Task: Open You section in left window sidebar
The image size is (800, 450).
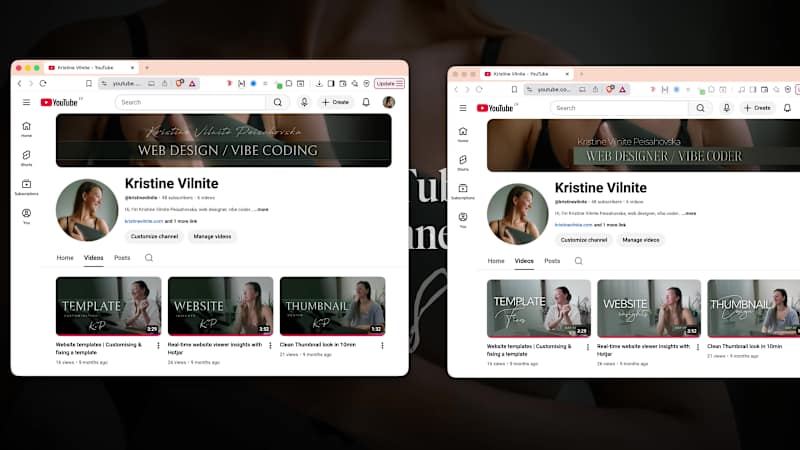Action: point(27,216)
